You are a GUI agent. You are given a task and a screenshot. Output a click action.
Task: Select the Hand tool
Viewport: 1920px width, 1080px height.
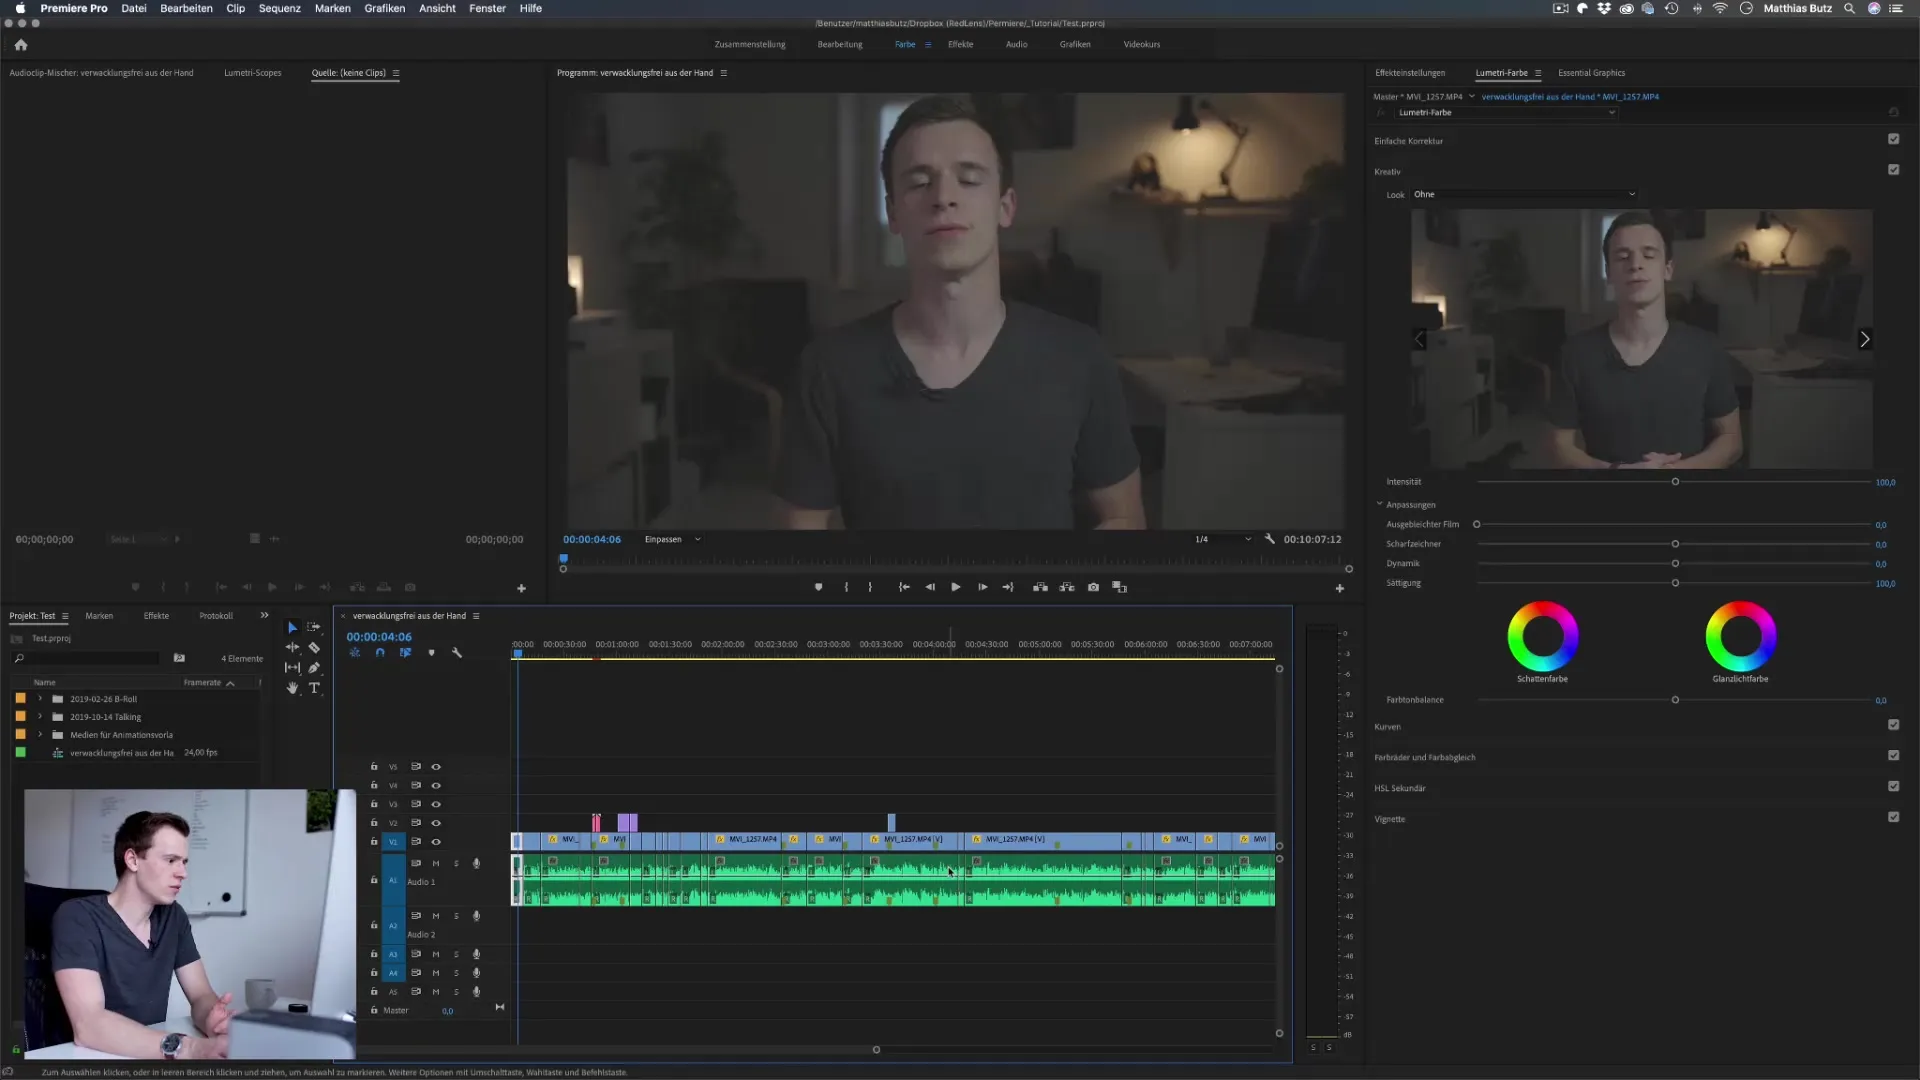292,688
